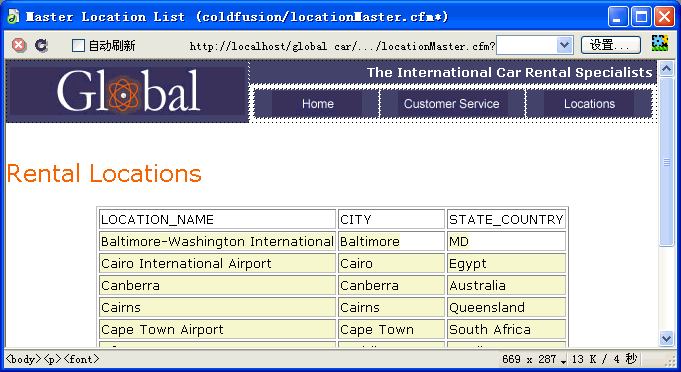Viewport: 681px width, 372px height.
Task: Open the URL parameter dropdown arrow
Action: [x=564, y=45]
